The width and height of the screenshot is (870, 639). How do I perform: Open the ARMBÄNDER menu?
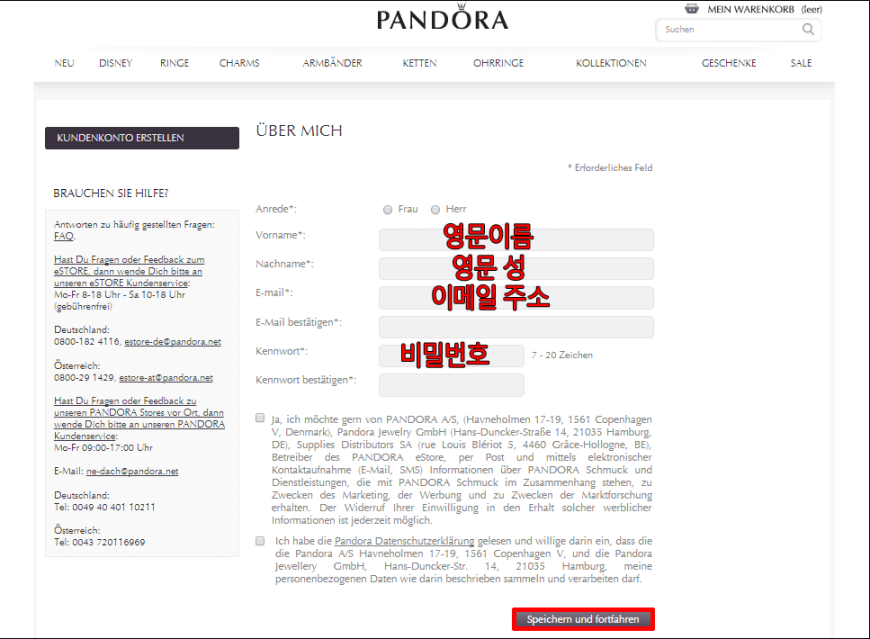[x=332, y=63]
